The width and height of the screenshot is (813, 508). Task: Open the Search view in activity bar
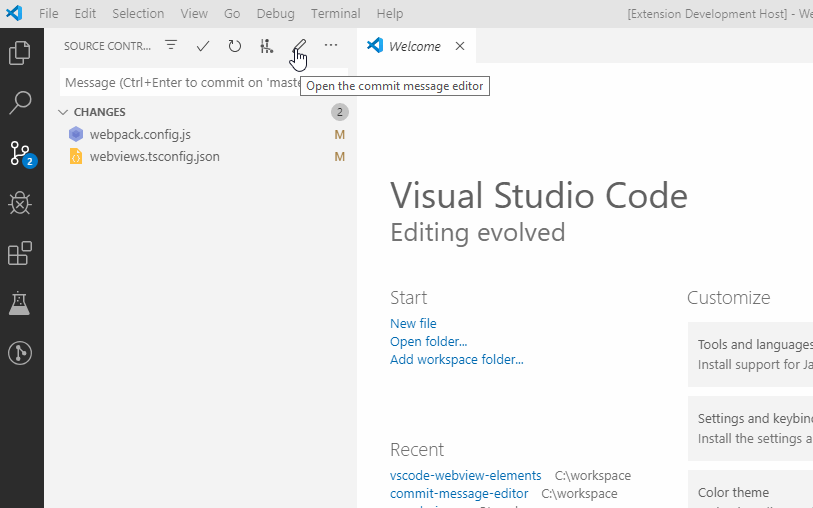point(20,103)
